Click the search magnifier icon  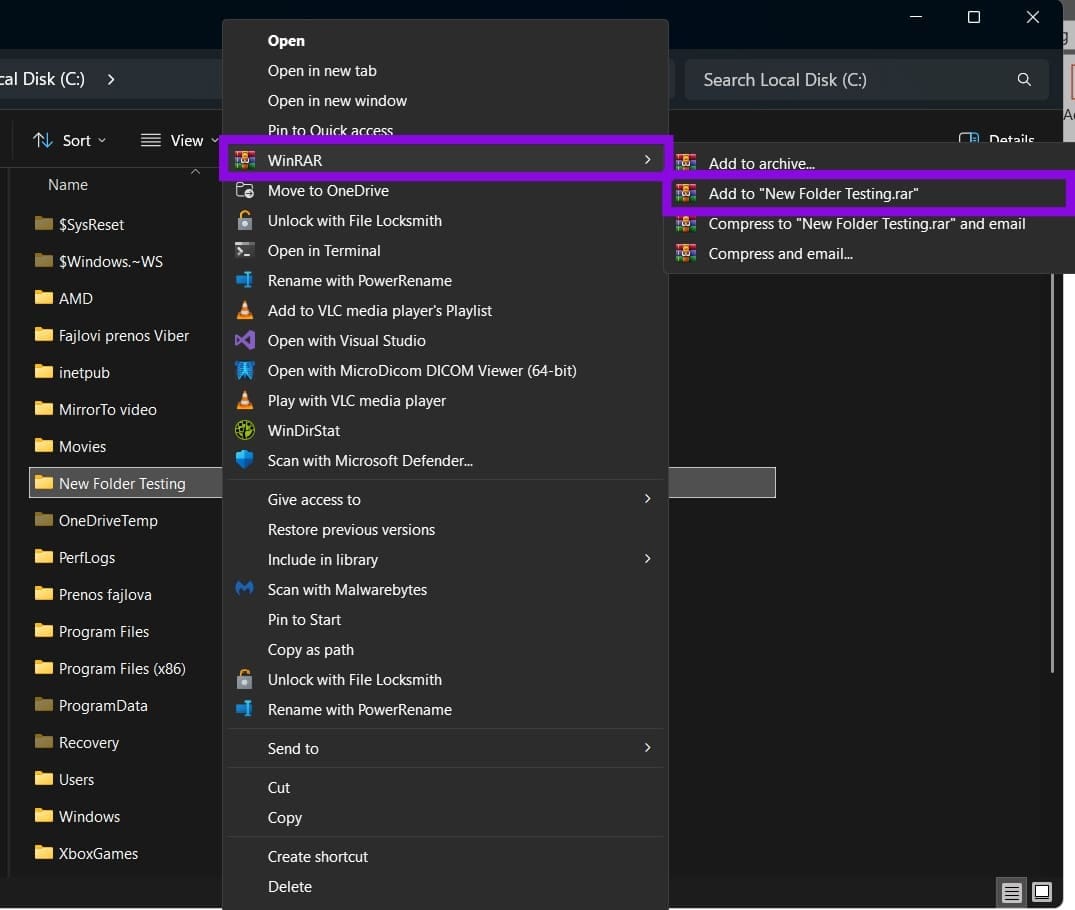click(x=1024, y=80)
